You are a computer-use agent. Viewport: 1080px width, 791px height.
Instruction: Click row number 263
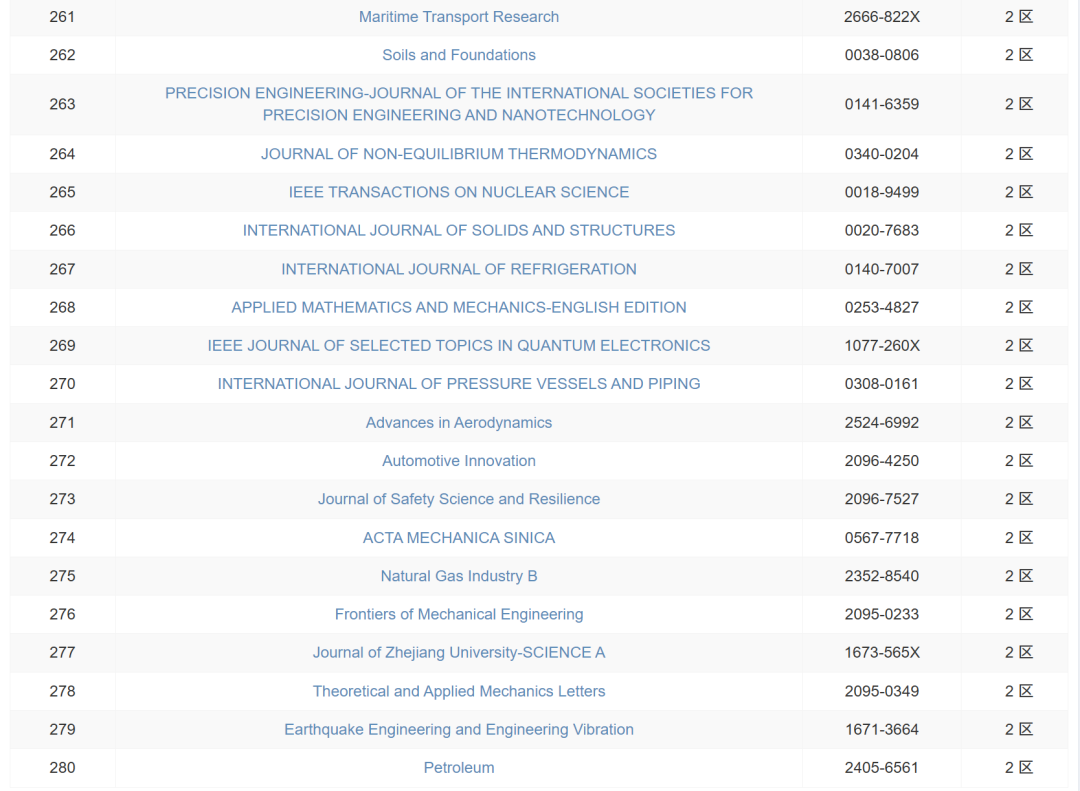click(62, 104)
